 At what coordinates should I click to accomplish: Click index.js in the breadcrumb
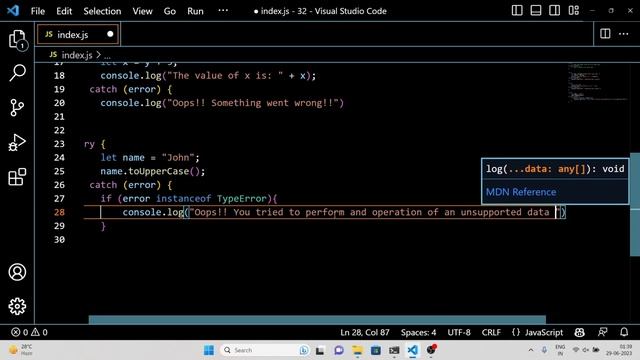tap(77, 55)
